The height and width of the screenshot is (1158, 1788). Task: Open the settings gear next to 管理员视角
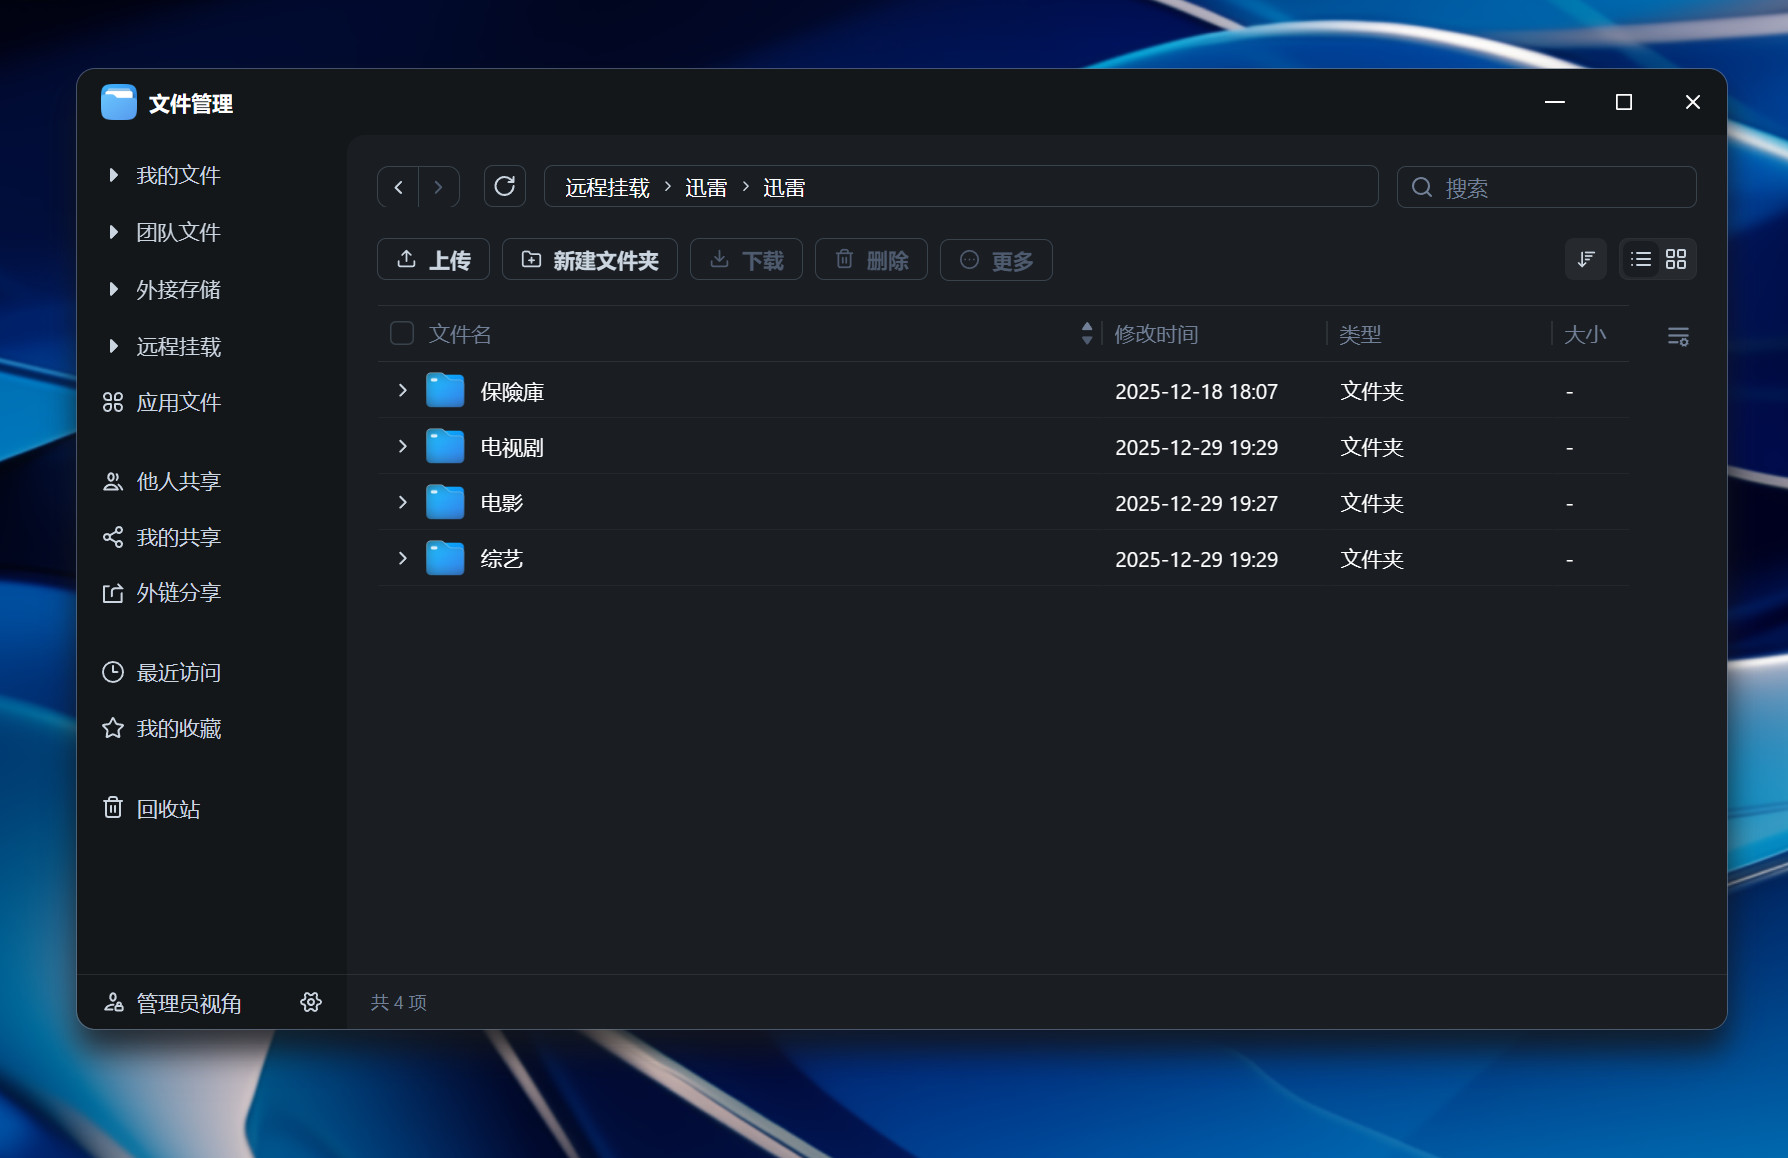(x=311, y=1002)
